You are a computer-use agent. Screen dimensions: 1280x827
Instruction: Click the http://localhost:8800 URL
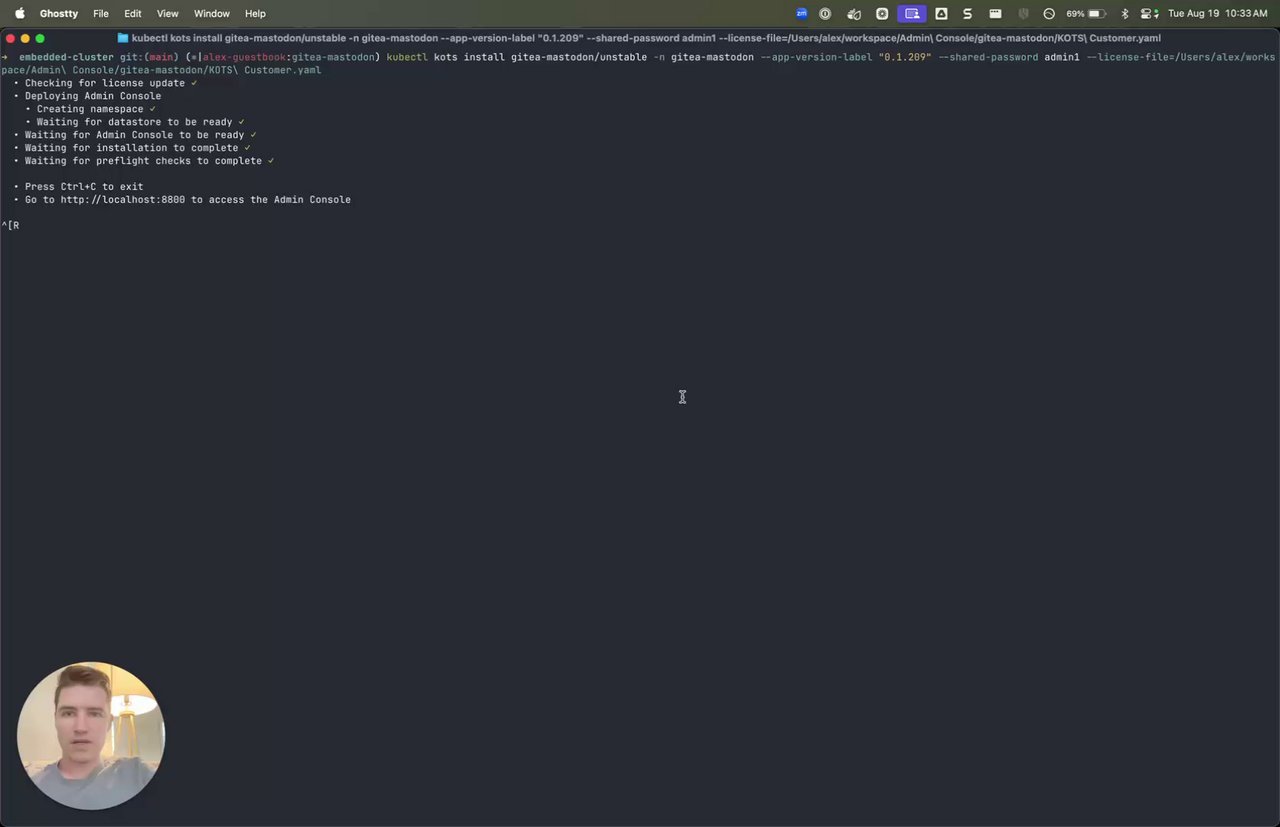click(123, 200)
